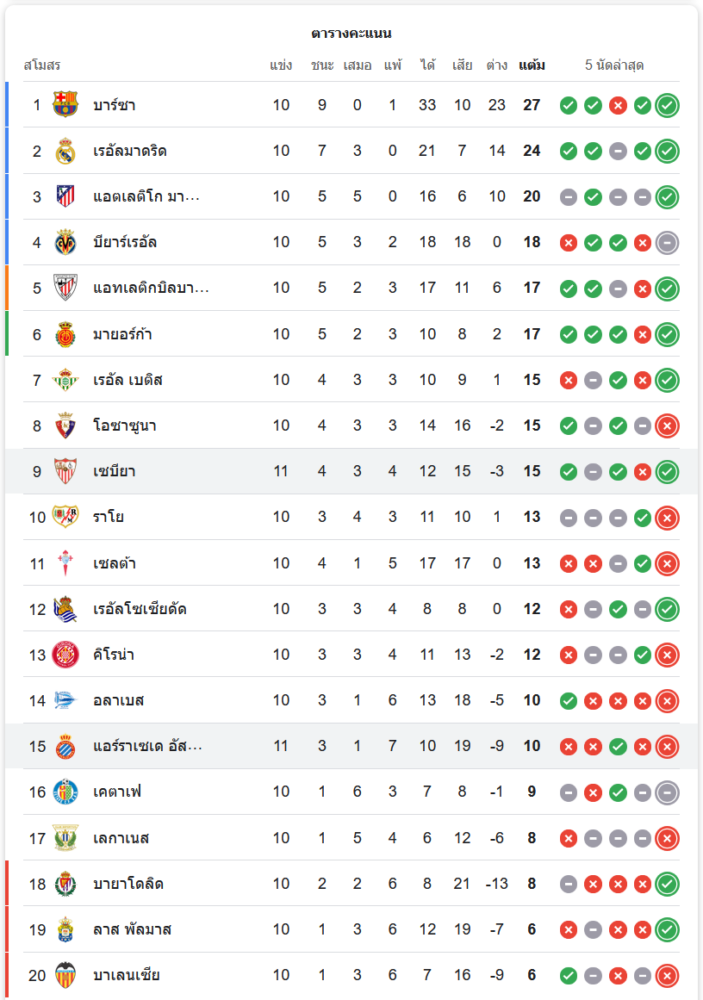Click the Sevilla crest icon
The height and width of the screenshot is (1000, 703).
(66, 471)
